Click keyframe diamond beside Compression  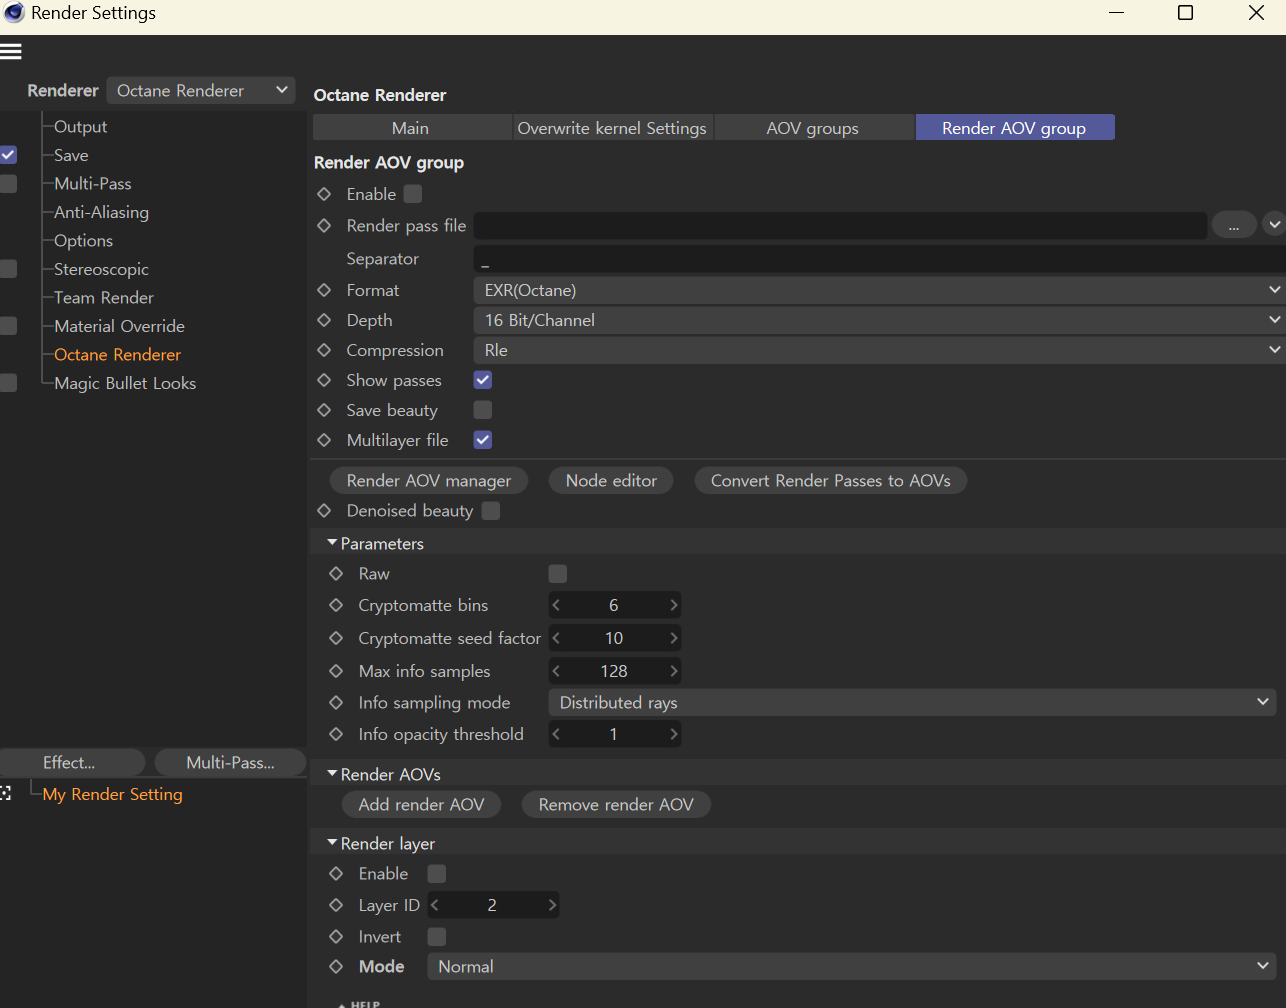[x=324, y=350]
